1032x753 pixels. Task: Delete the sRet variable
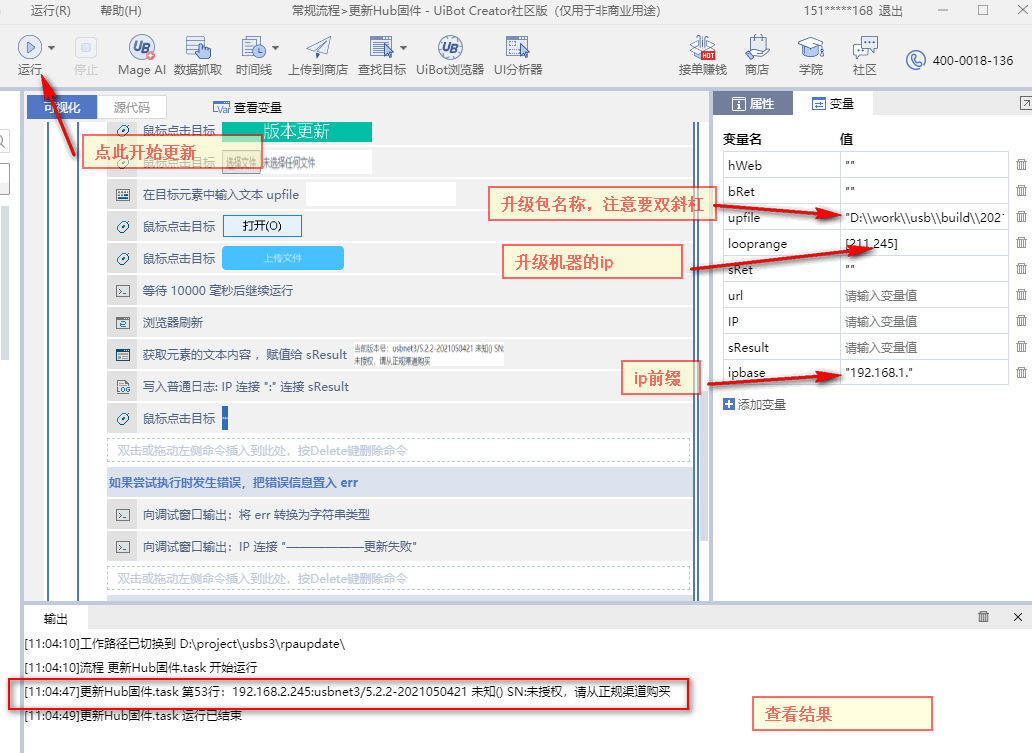1021,269
